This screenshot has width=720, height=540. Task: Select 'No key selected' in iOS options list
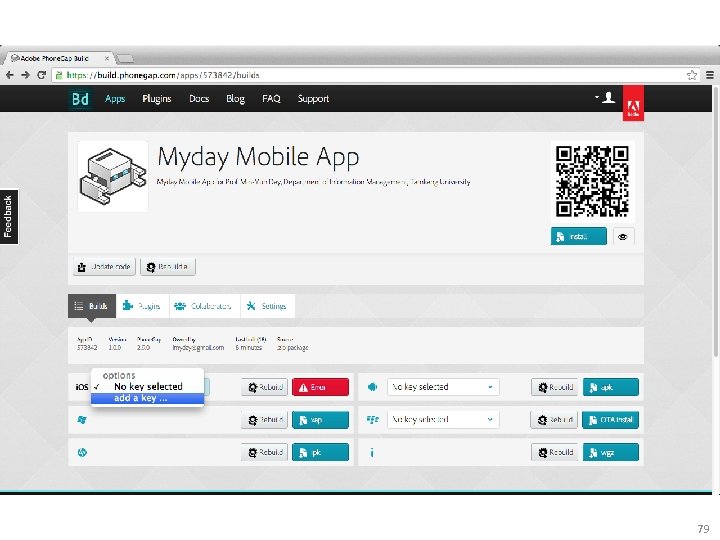[x=147, y=387]
